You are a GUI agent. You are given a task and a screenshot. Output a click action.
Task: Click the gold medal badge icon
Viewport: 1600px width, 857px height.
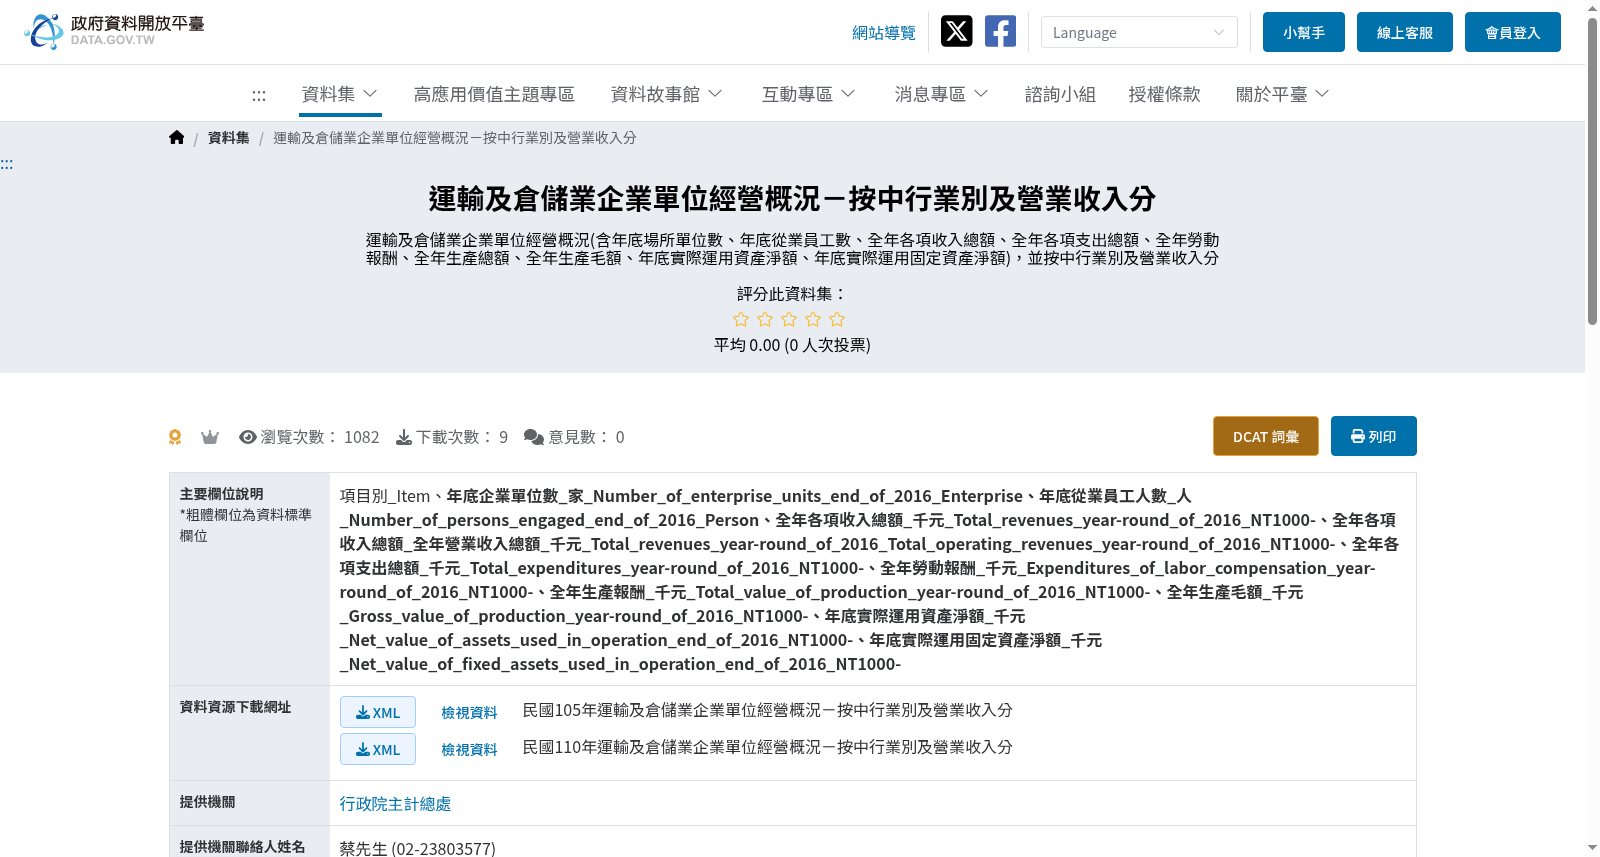[x=175, y=437]
